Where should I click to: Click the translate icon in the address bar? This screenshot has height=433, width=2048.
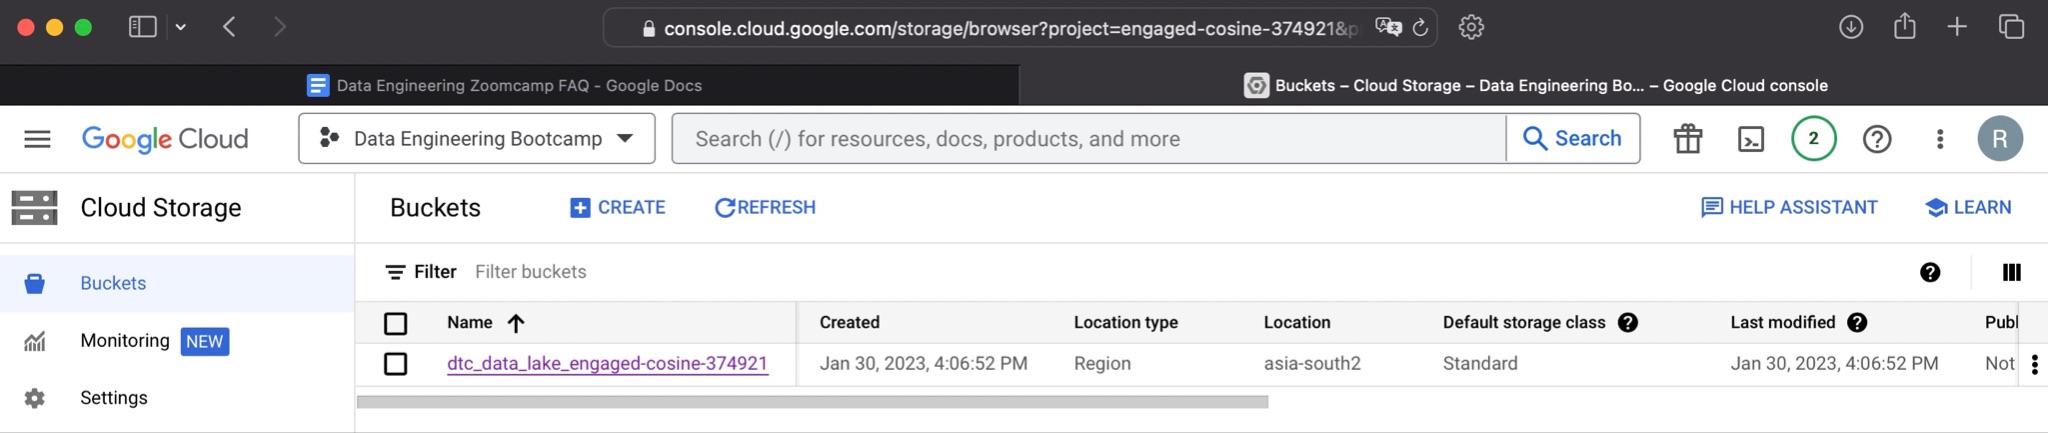click(1388, 27)
